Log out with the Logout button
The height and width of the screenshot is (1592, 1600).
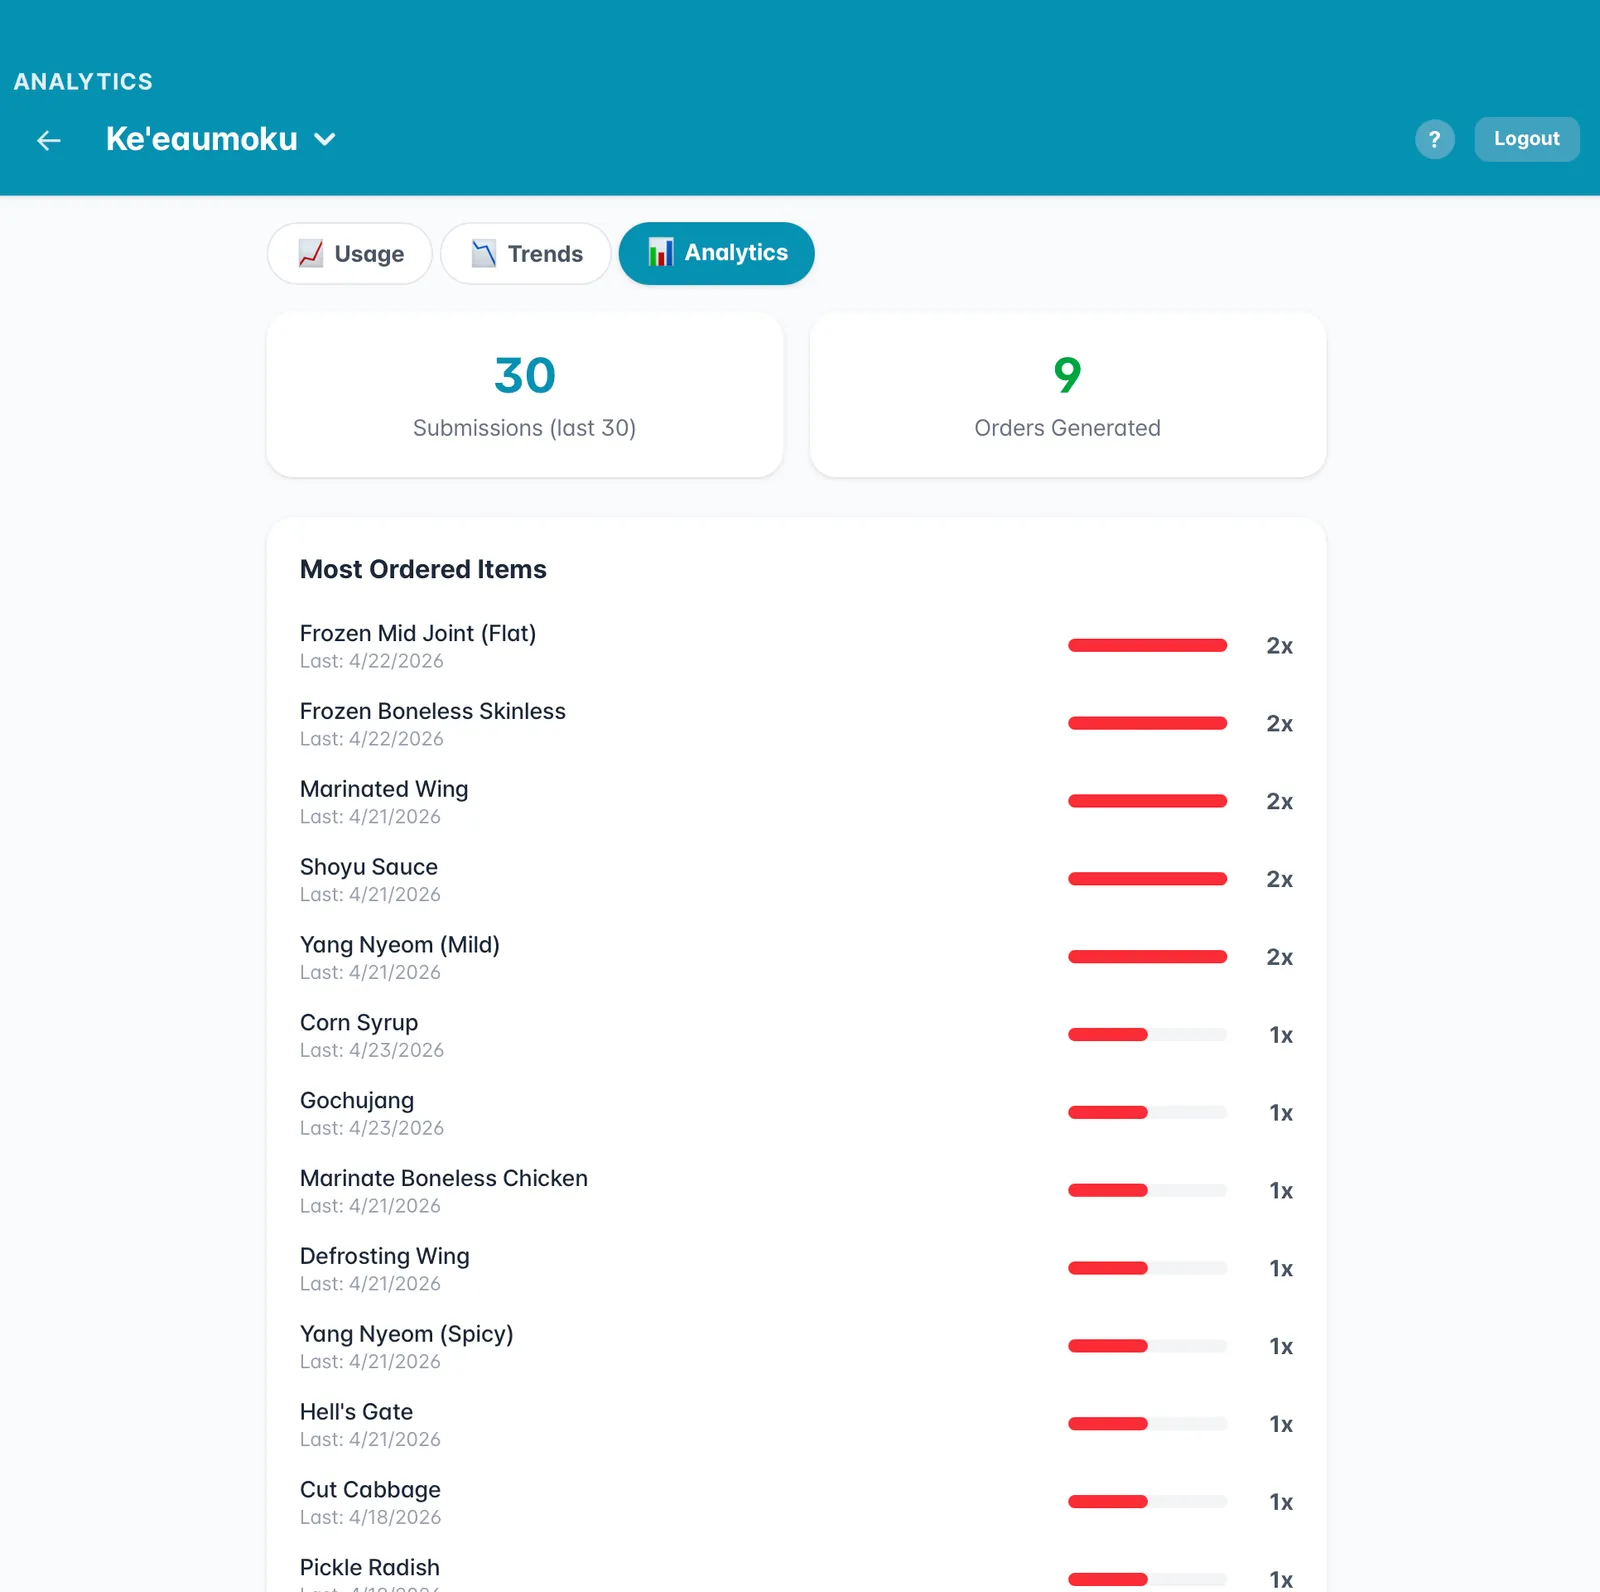(x=1526, y=139)
